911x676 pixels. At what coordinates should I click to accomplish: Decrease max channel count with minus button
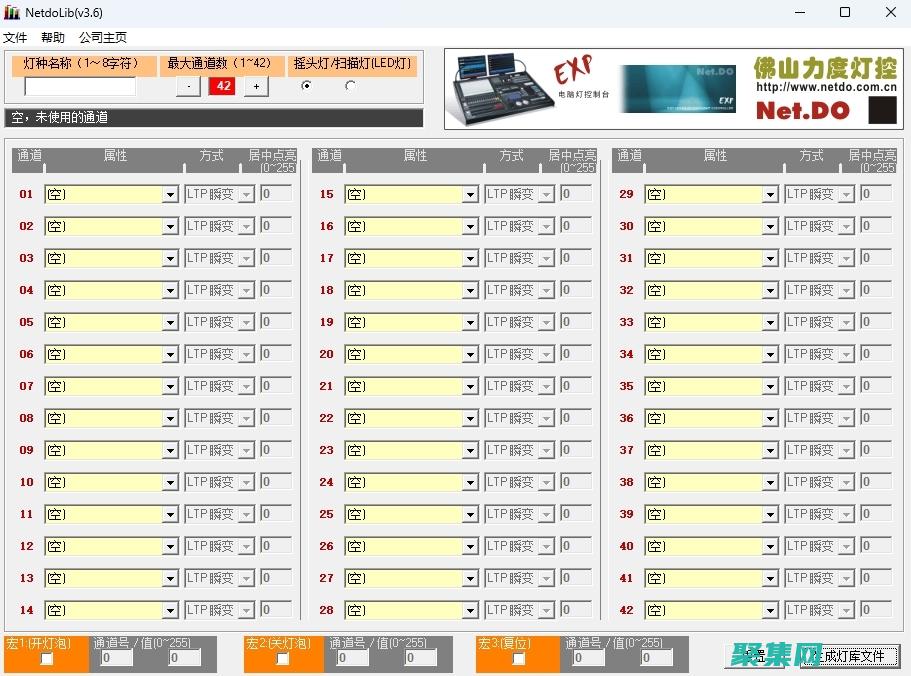click(x=189, y=86)
